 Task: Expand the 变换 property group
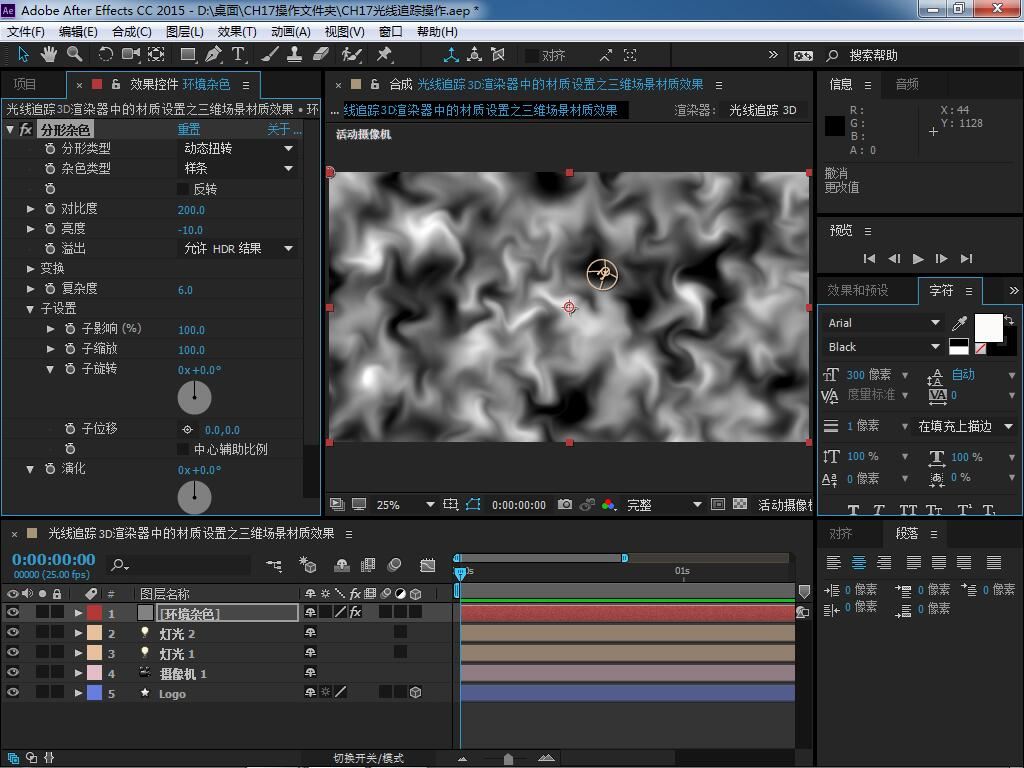pos(31,268)
